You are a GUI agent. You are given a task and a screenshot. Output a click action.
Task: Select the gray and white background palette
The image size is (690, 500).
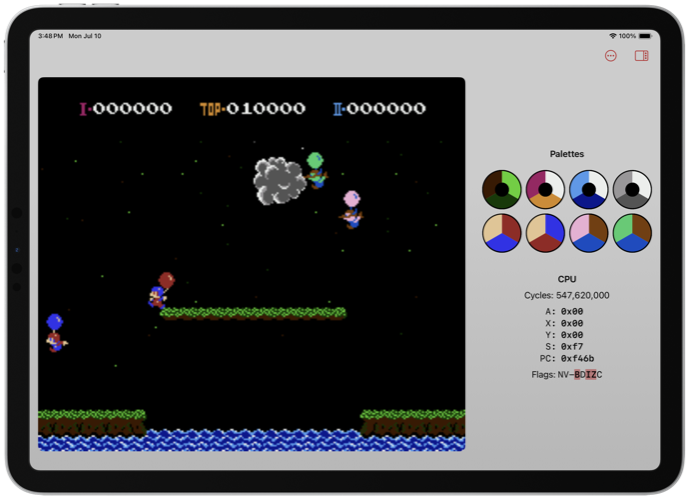click(632, 190)
